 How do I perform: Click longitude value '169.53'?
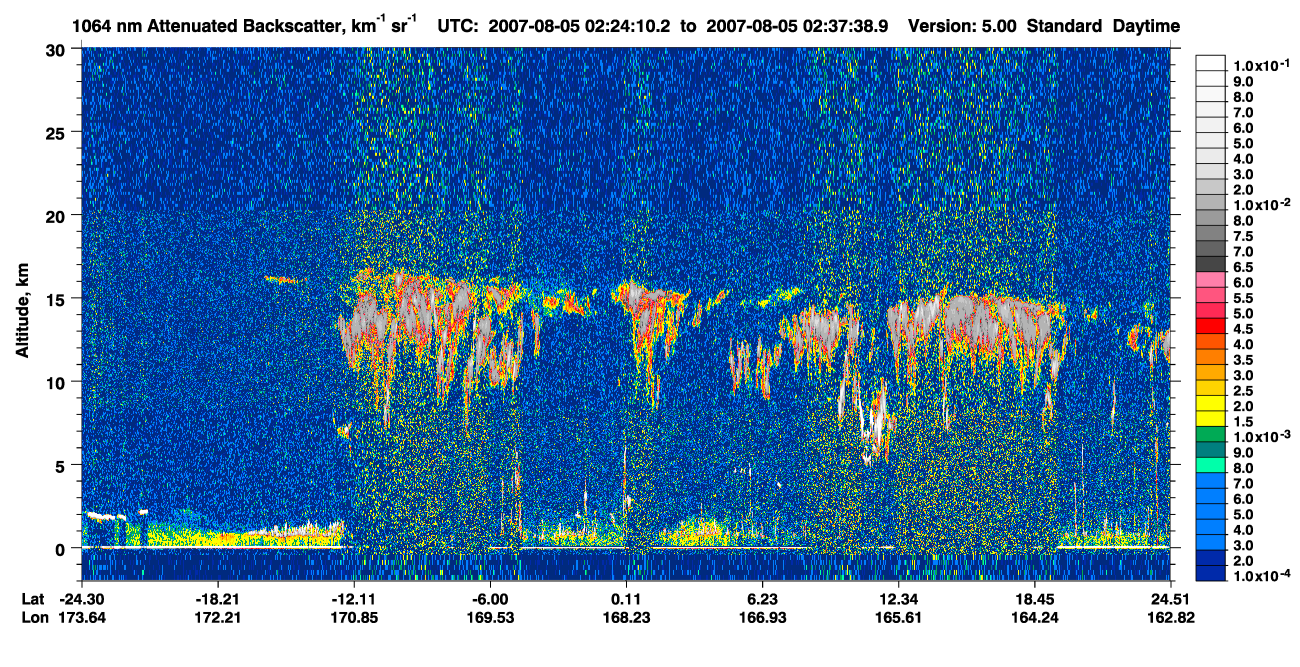(x=490, y=617)
